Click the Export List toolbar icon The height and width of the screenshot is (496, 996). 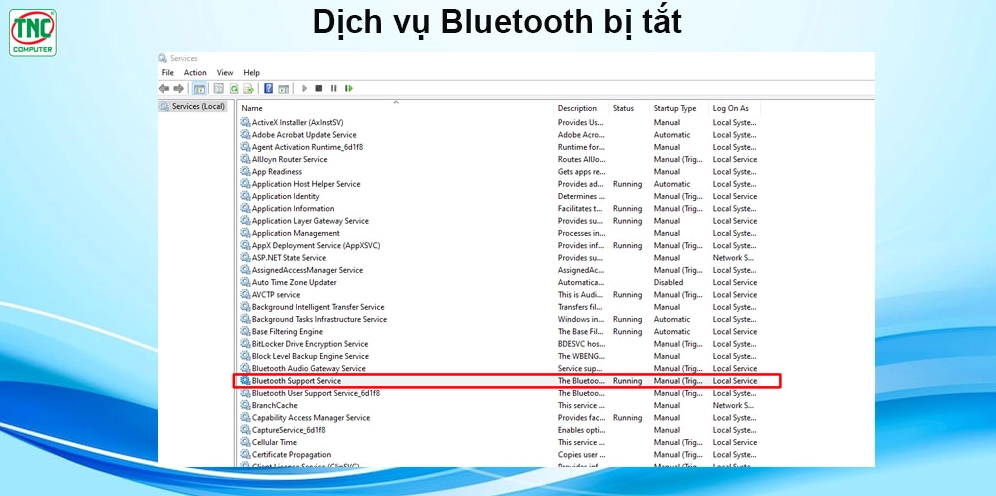coord(248,89)
